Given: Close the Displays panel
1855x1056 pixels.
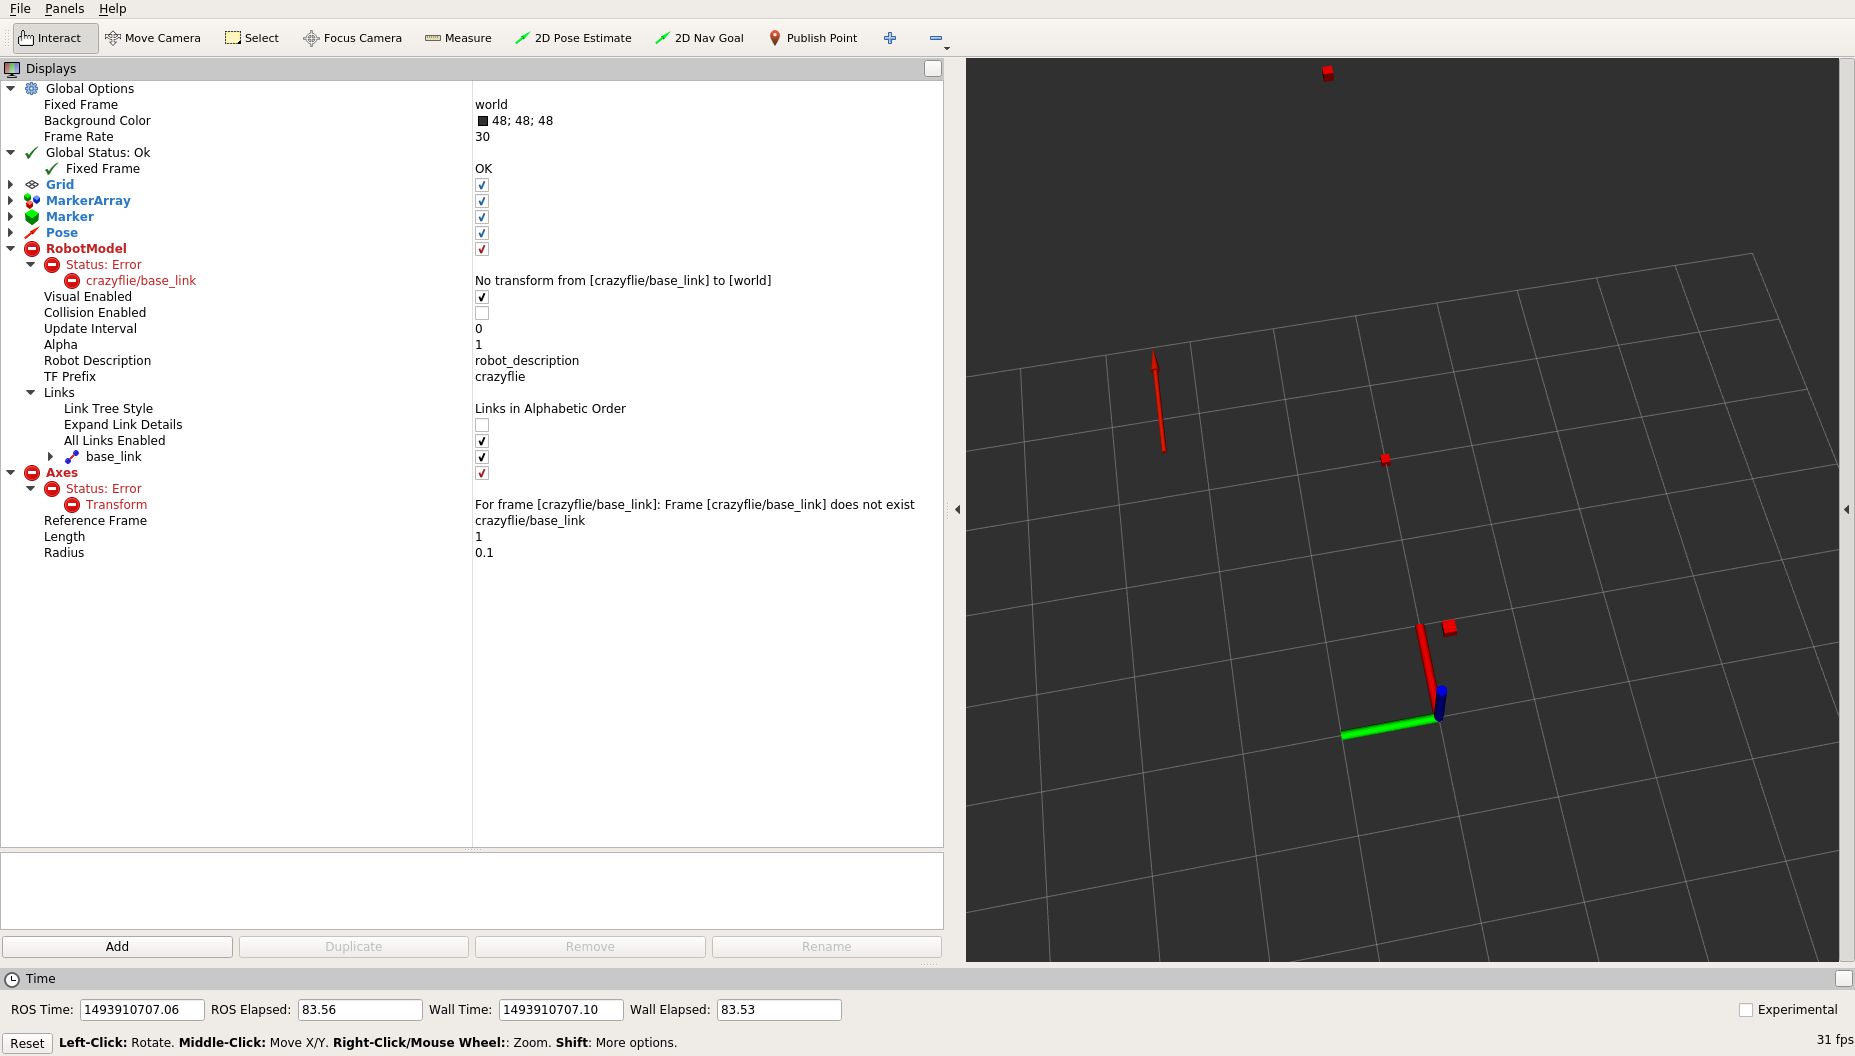Looking at the screenshot, I should coord(933,69).
